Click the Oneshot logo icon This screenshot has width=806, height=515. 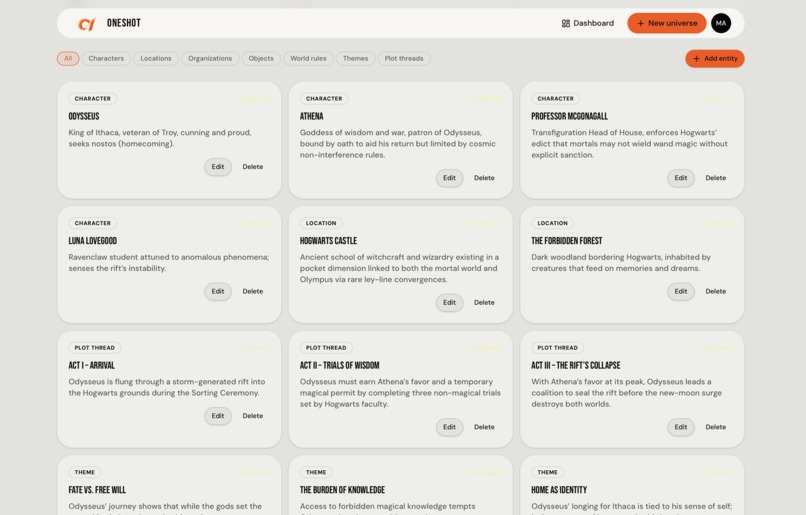tap(86, 24)
